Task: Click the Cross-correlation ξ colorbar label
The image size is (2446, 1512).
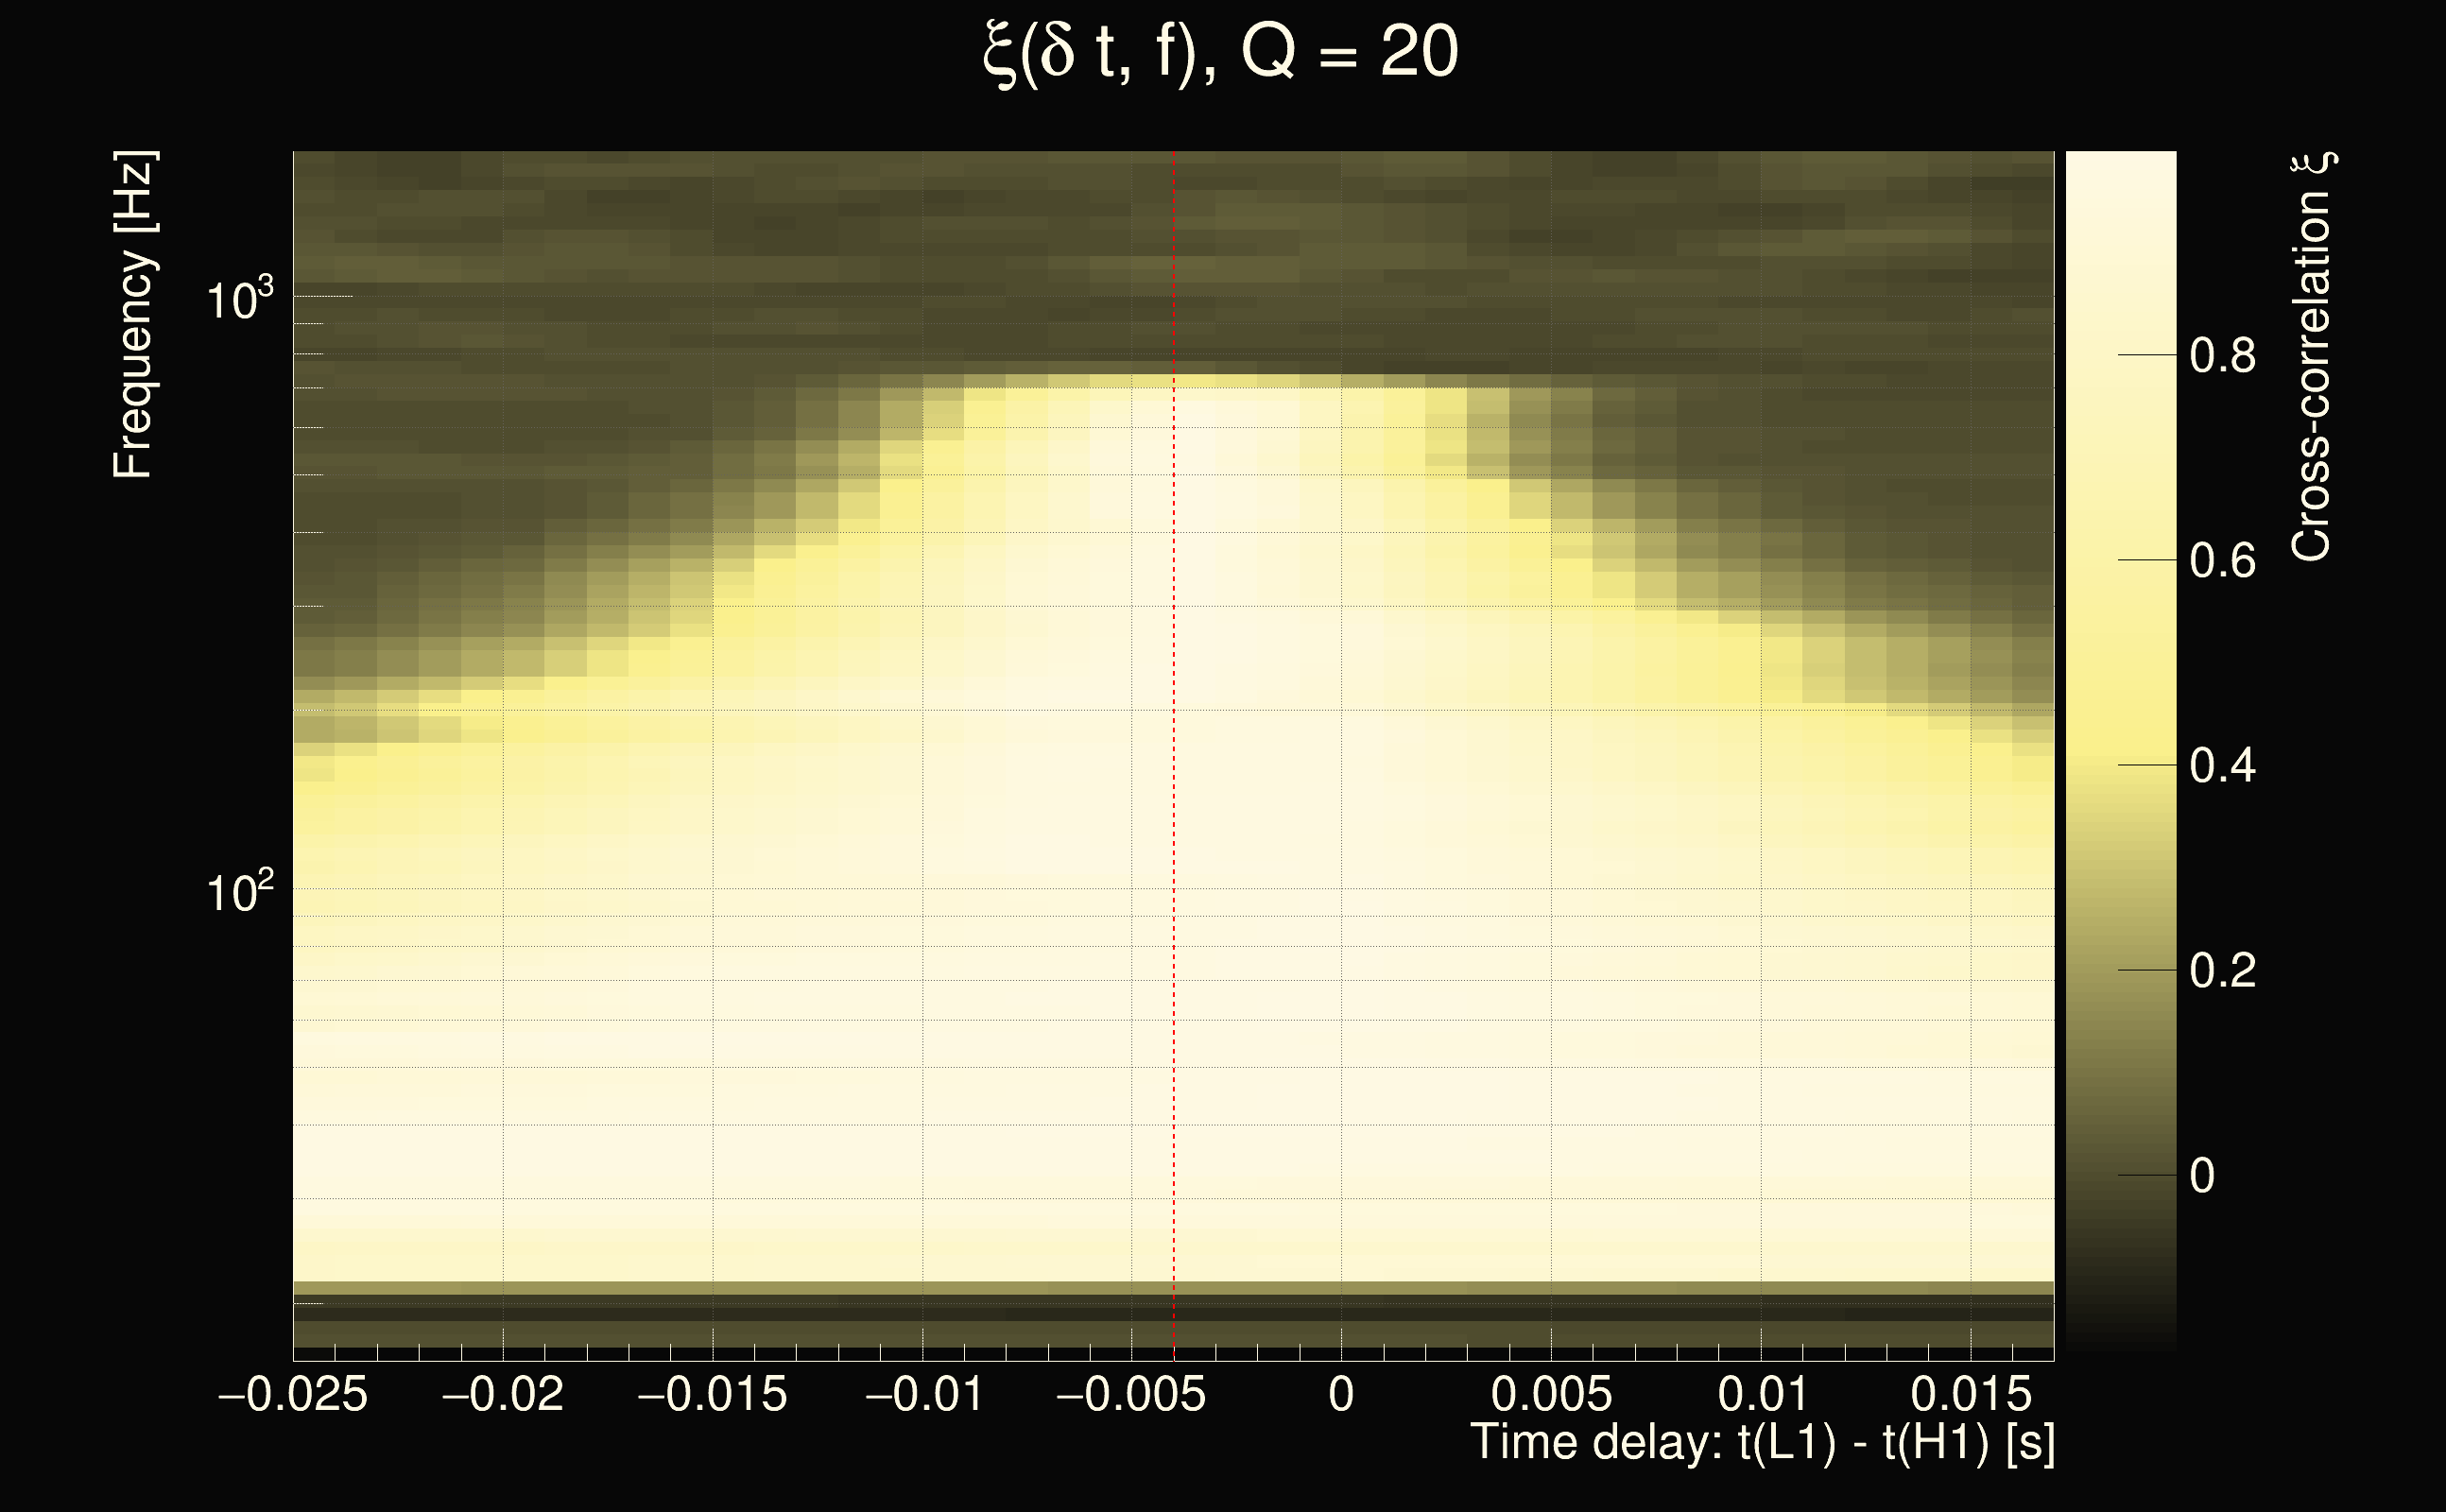Action: [x=2312, y=356]
